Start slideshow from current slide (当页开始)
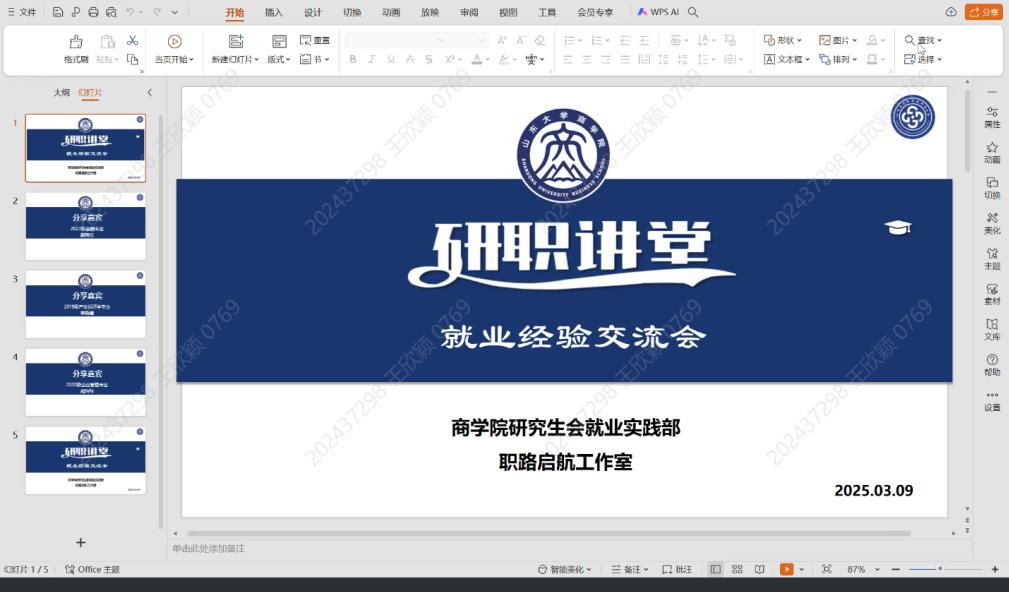 [x=175, y=48]
